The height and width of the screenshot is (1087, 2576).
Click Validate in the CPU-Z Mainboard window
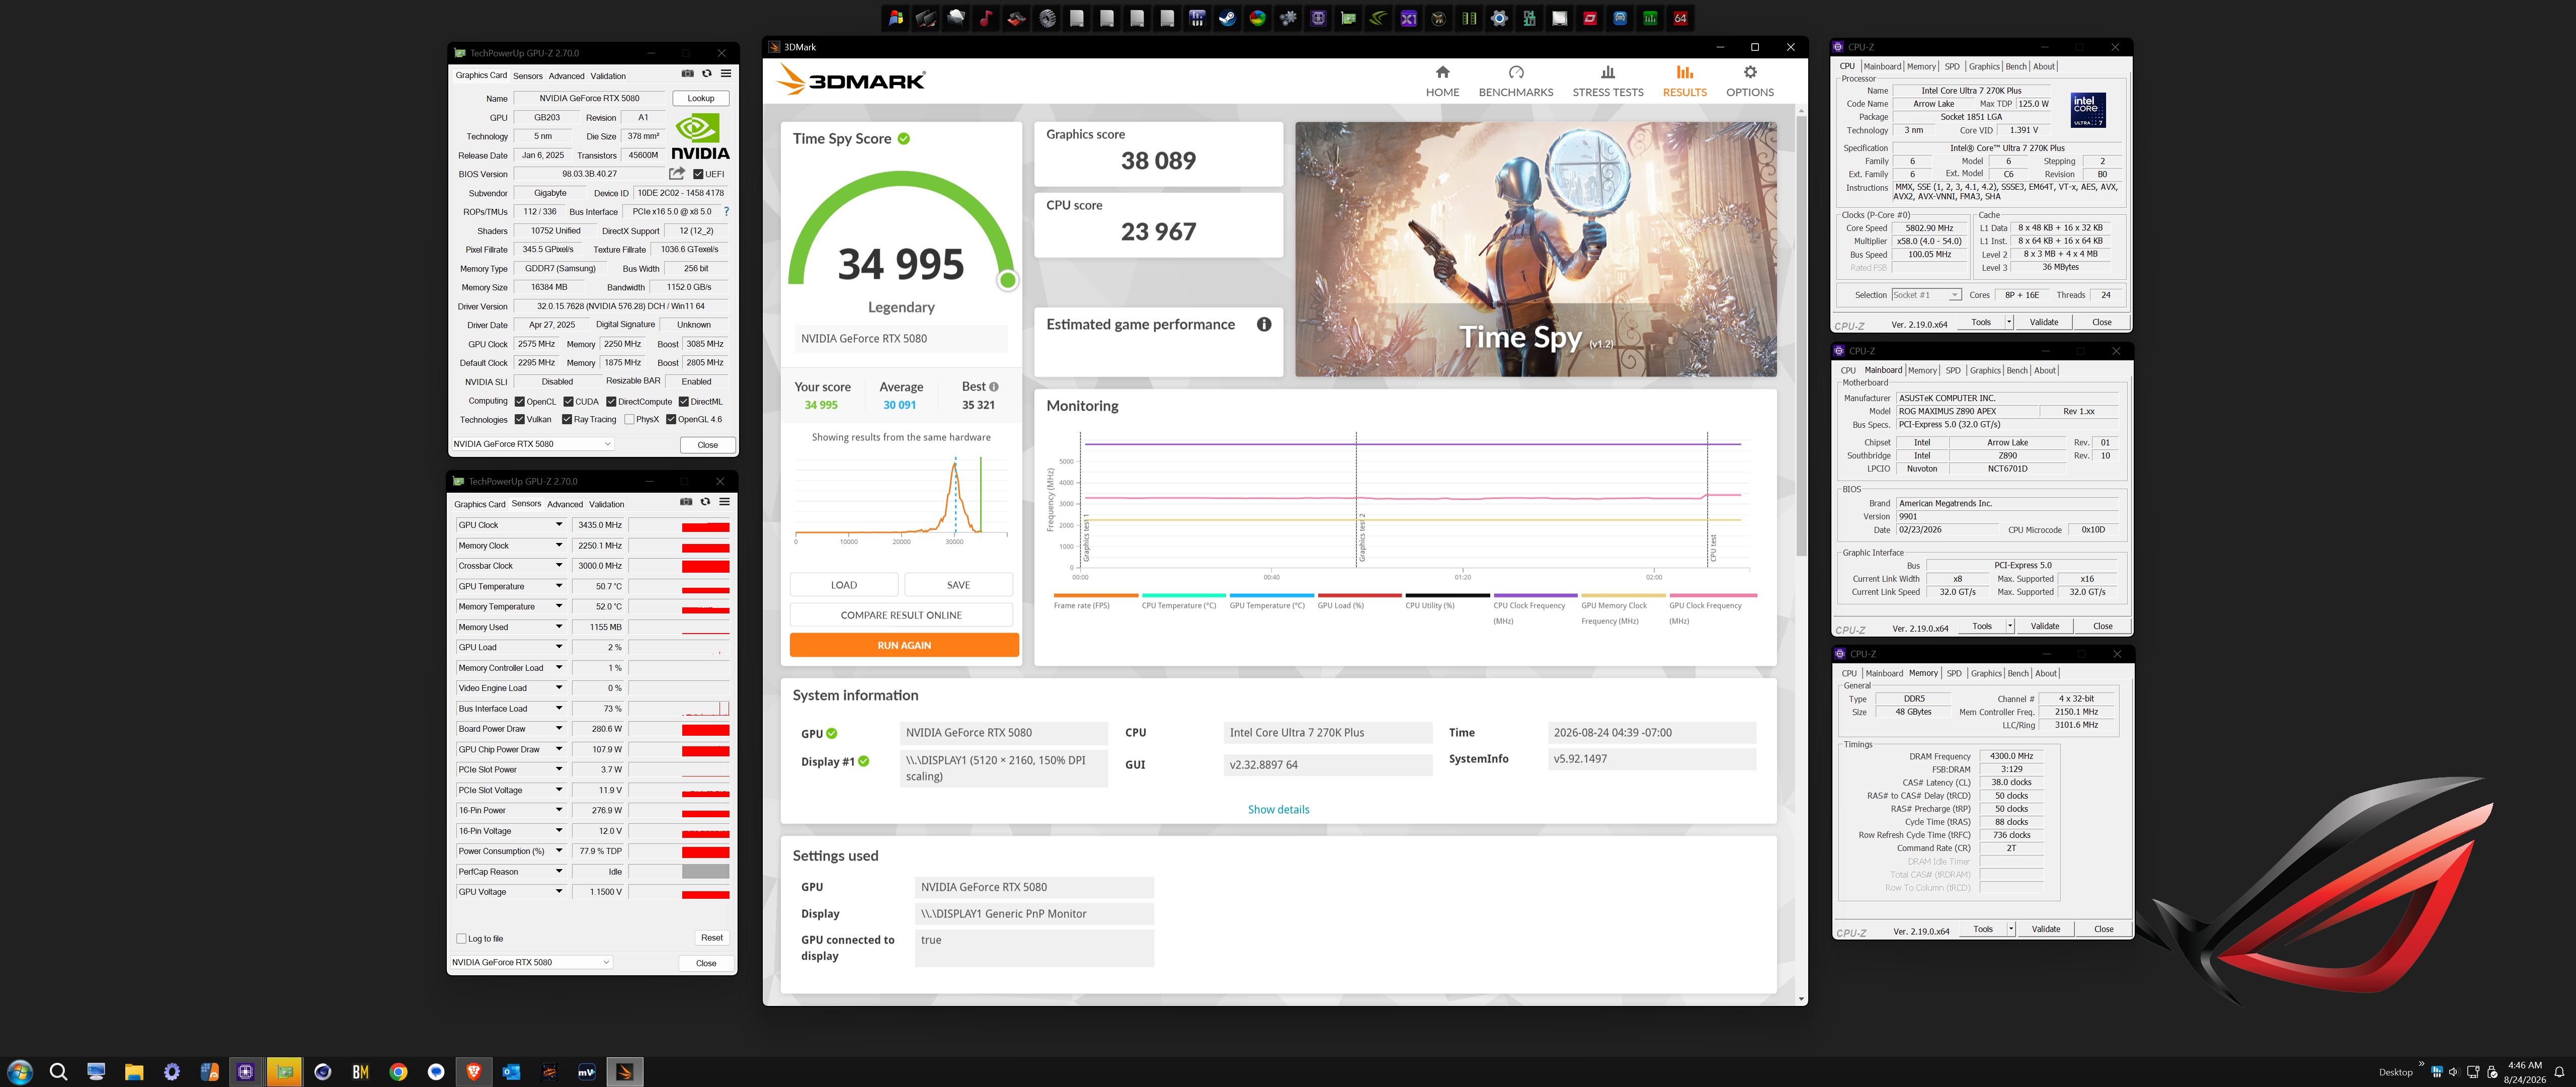click(x=2045, y=626)
